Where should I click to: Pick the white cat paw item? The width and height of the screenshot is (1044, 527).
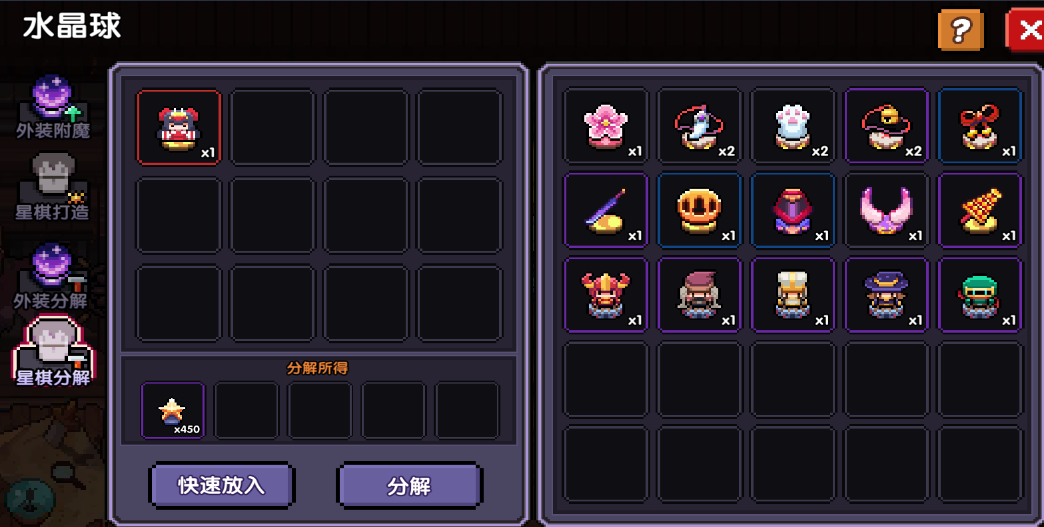(x=792, y=126)
